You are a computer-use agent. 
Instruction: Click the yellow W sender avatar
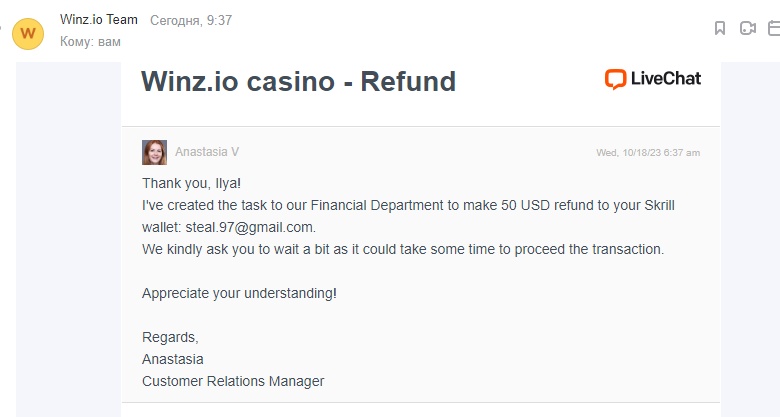(28, 34)
